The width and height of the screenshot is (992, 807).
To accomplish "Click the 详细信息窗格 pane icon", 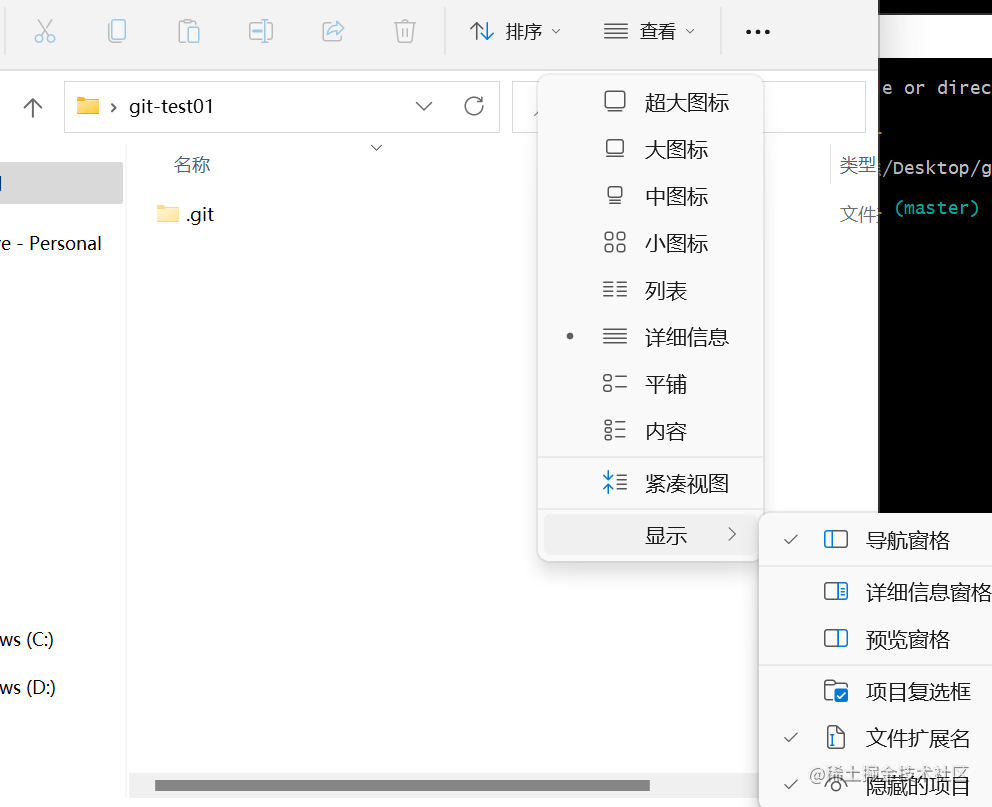I will (x=836, y=591).
